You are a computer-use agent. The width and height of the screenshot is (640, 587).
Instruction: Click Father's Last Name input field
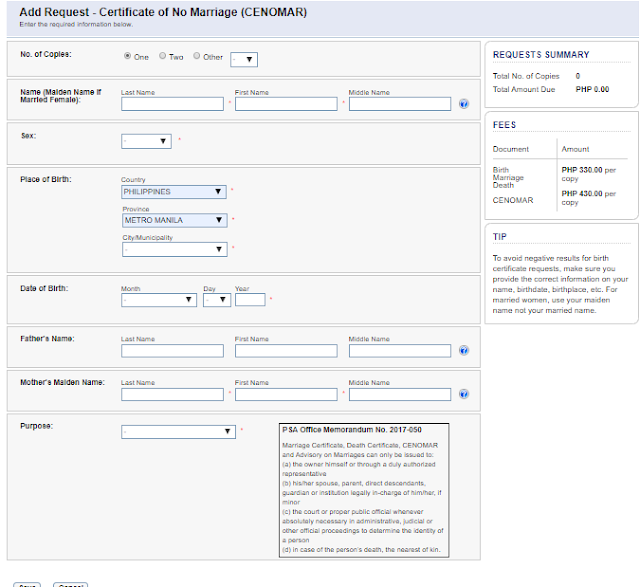point(172,351)
